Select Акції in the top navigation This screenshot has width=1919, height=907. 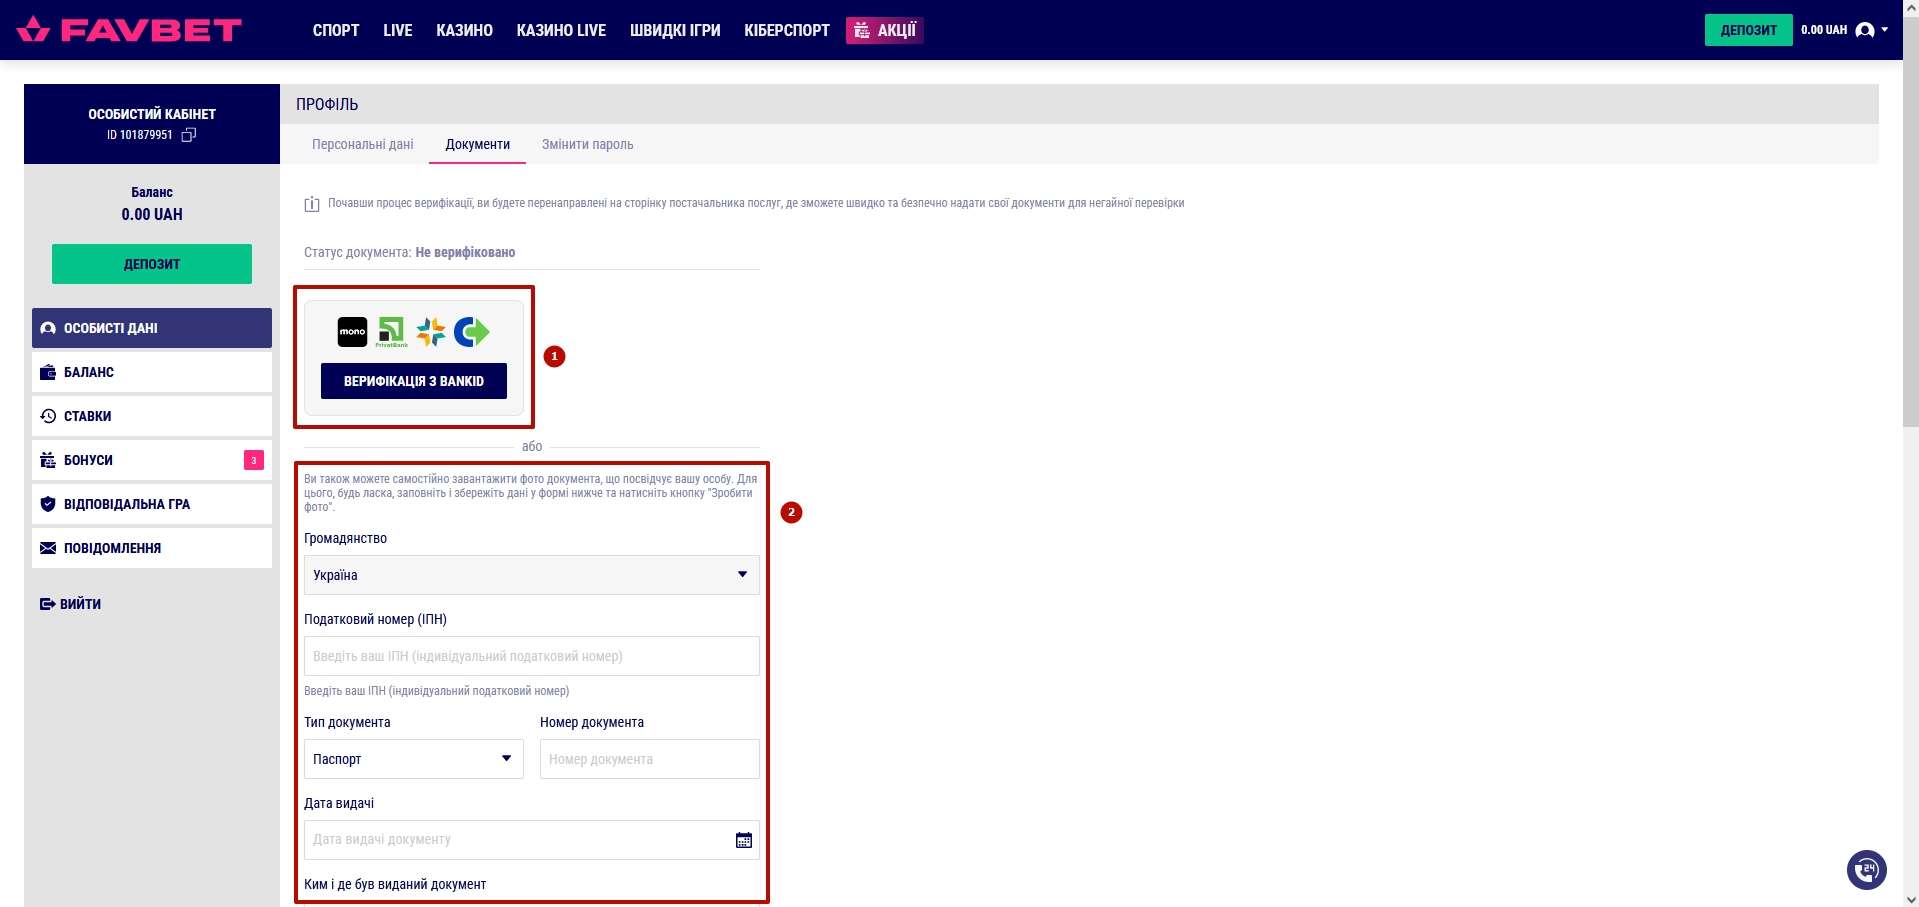884,30
